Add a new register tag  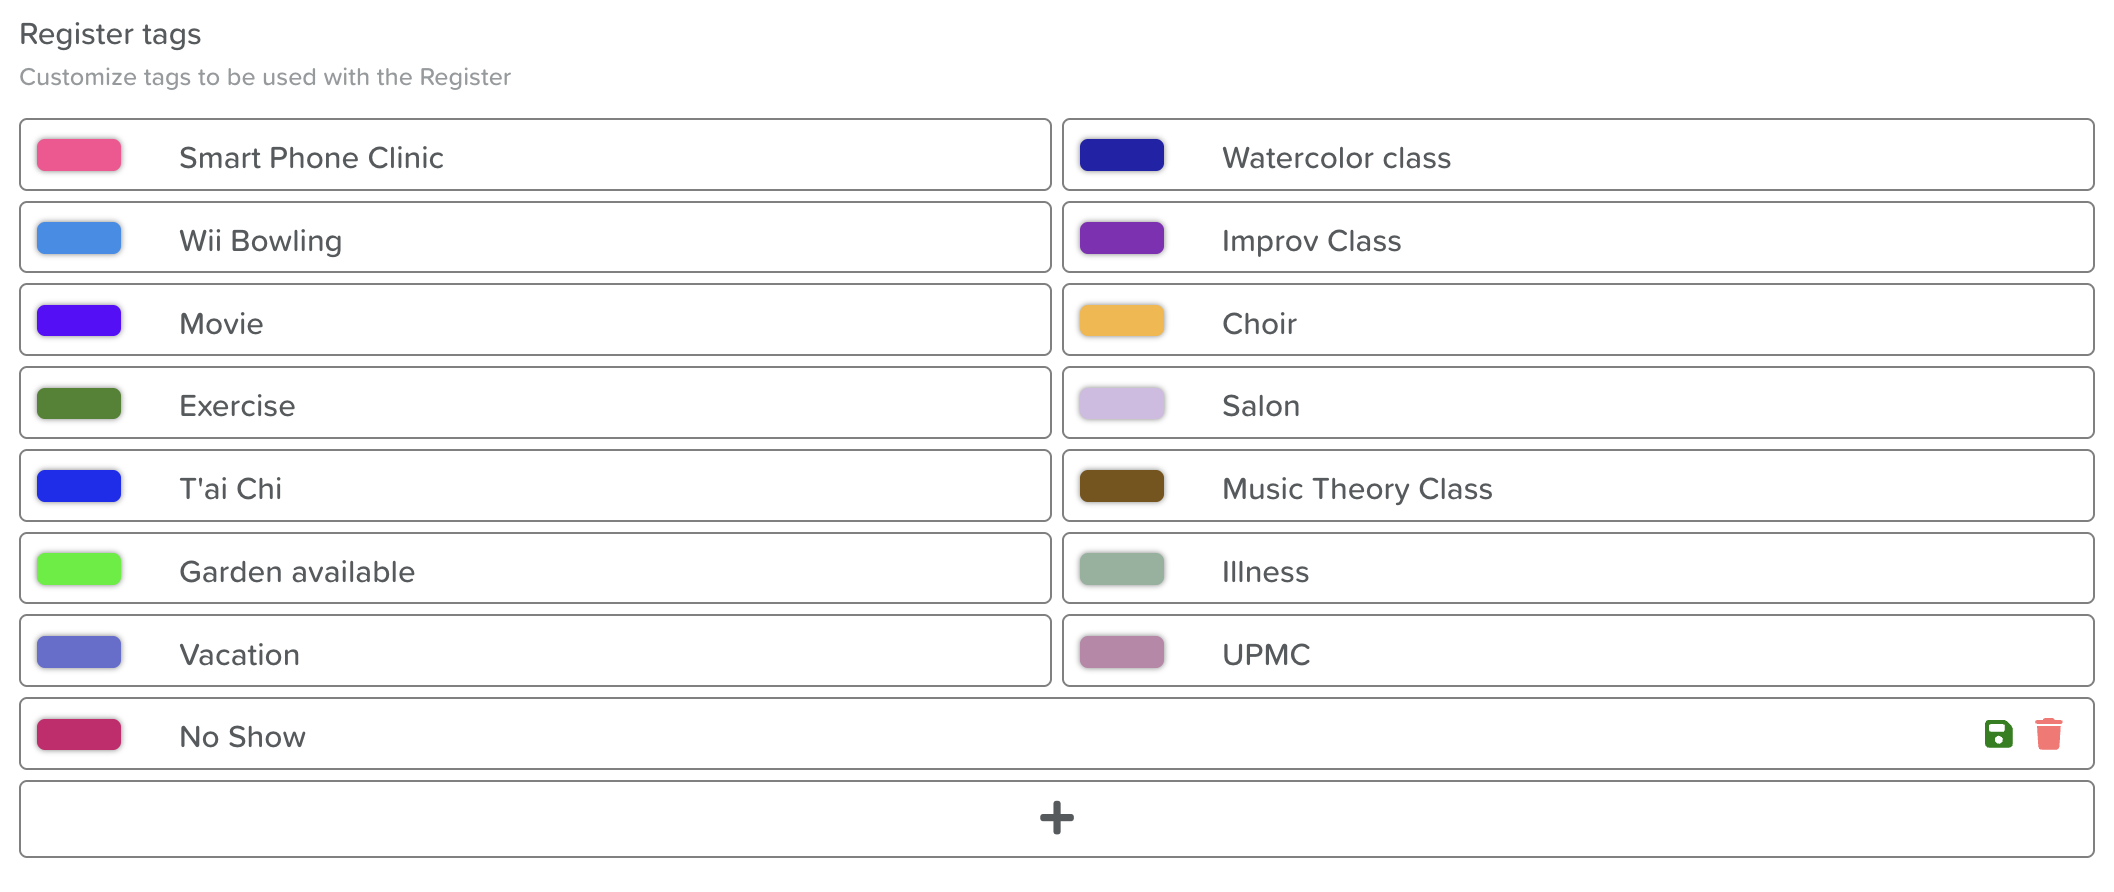(x=1056, y=818)
